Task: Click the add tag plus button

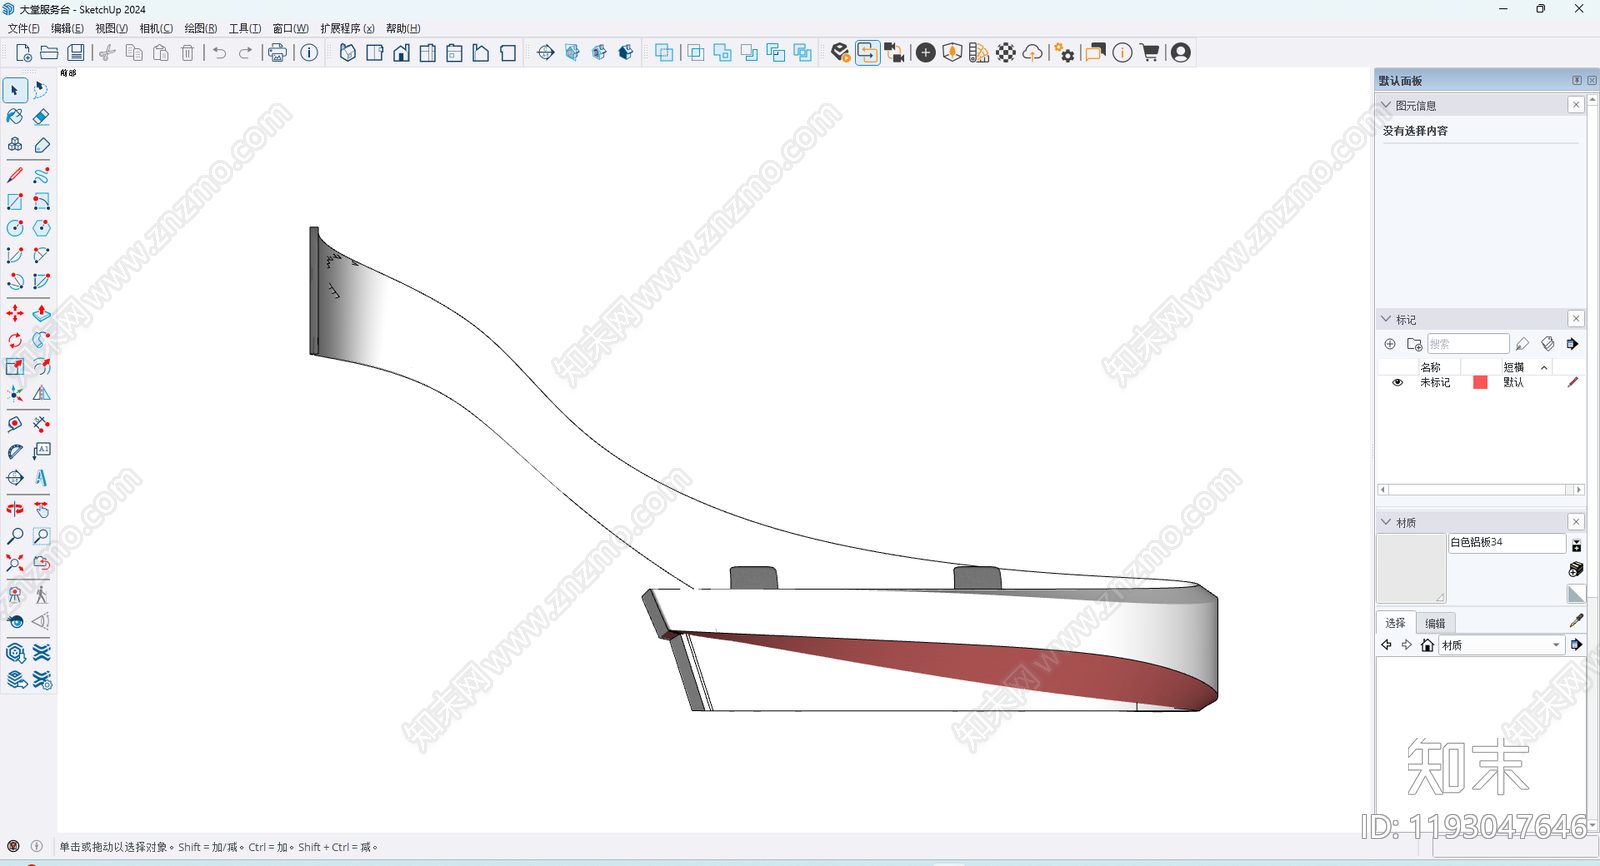Action: (x=1390, y=344)
